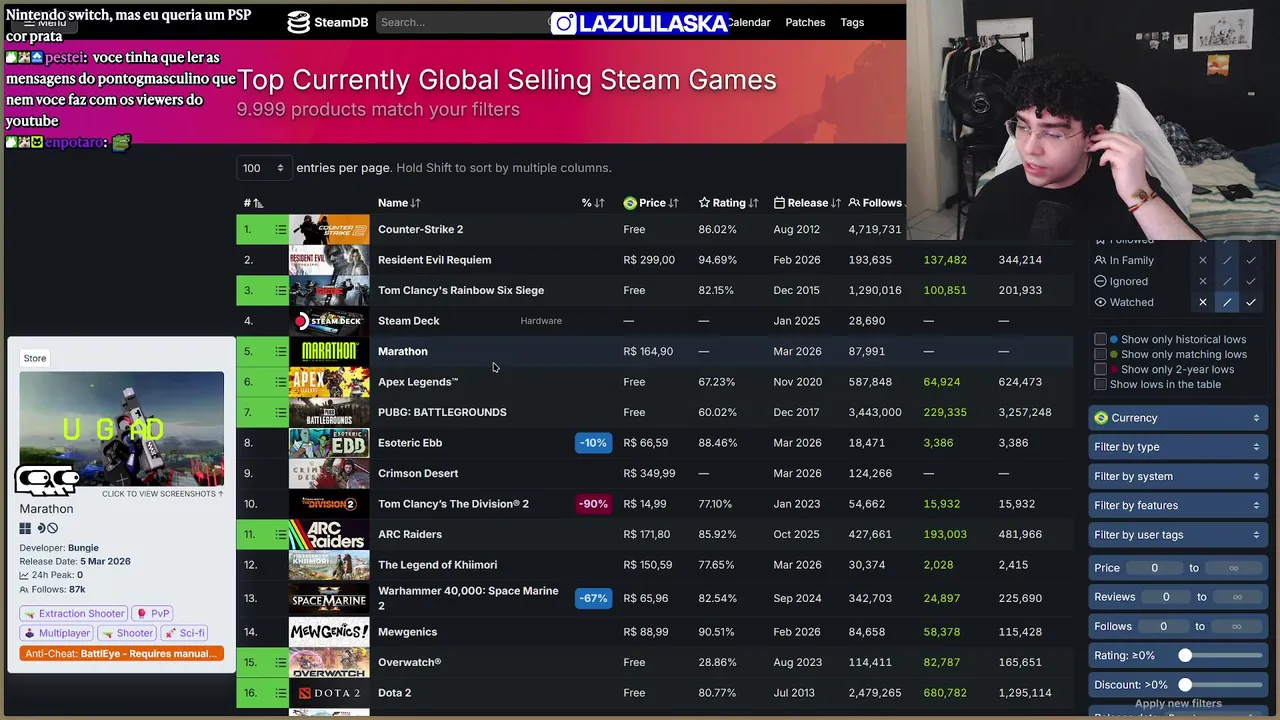
Task: Click the list icon in Rainbow Six Siege row
Action: pyautogui.click(x=280, y=291)
